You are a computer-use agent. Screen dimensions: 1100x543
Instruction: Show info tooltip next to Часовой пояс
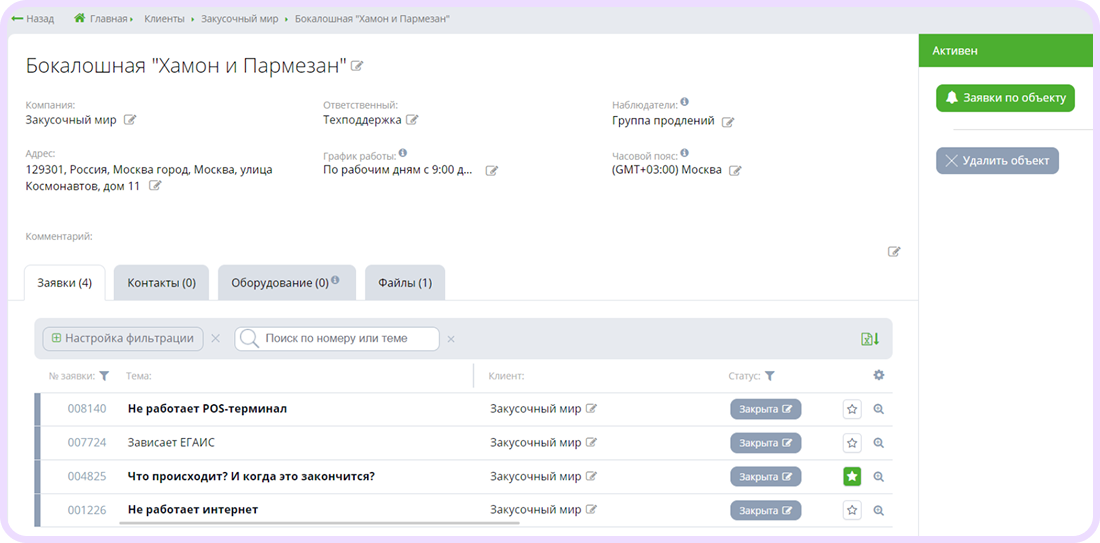[x=685, y=153]
